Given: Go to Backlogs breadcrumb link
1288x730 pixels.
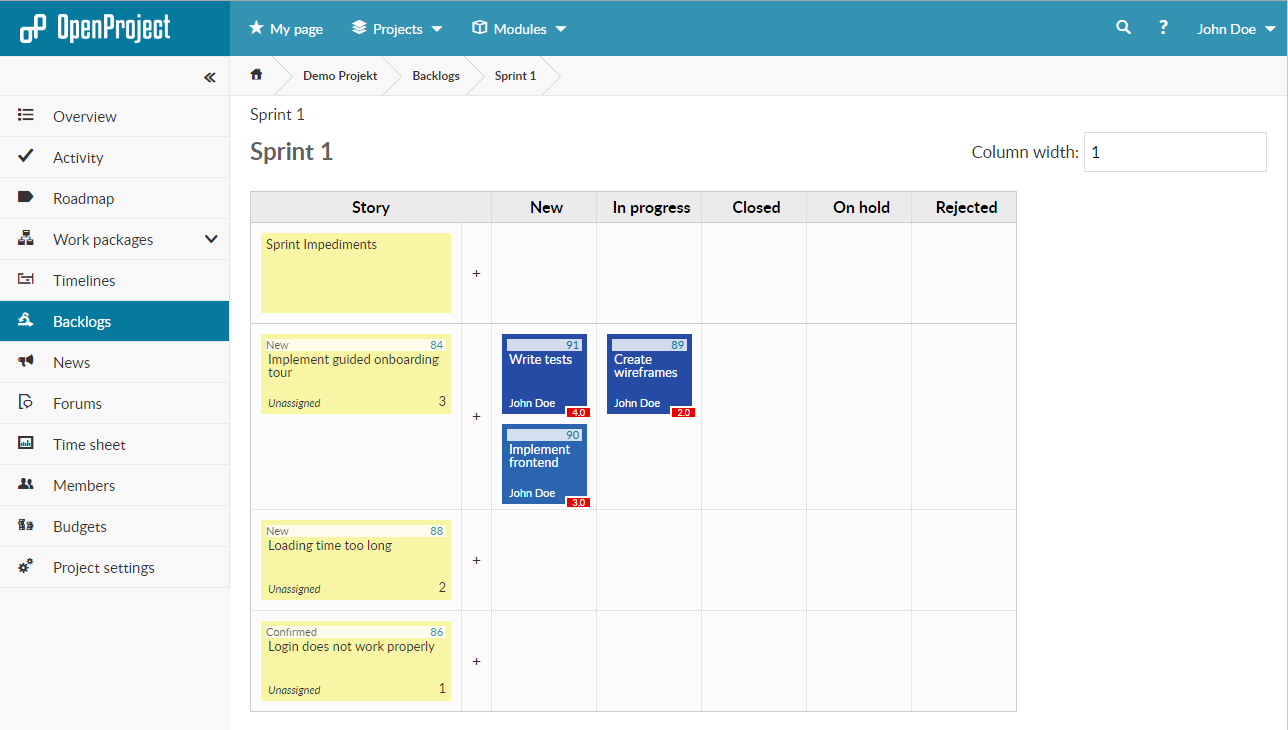Looking at the screenshot, I should pos(436,76).
